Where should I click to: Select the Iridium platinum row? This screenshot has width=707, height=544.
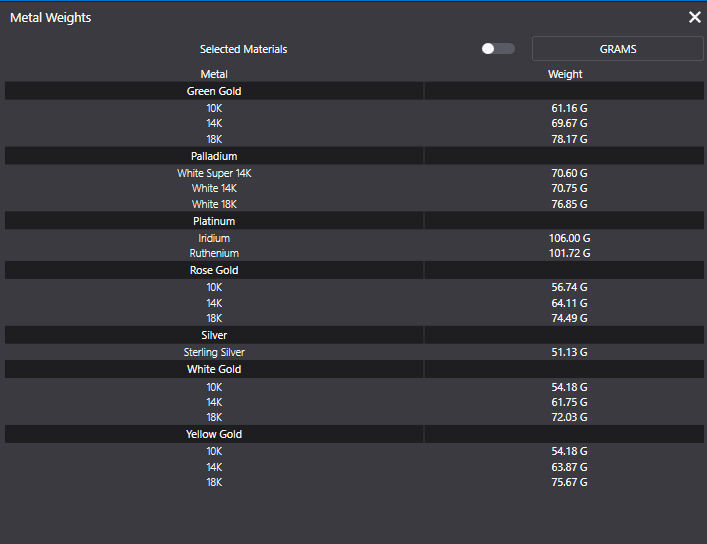click(x=214, y=238)
